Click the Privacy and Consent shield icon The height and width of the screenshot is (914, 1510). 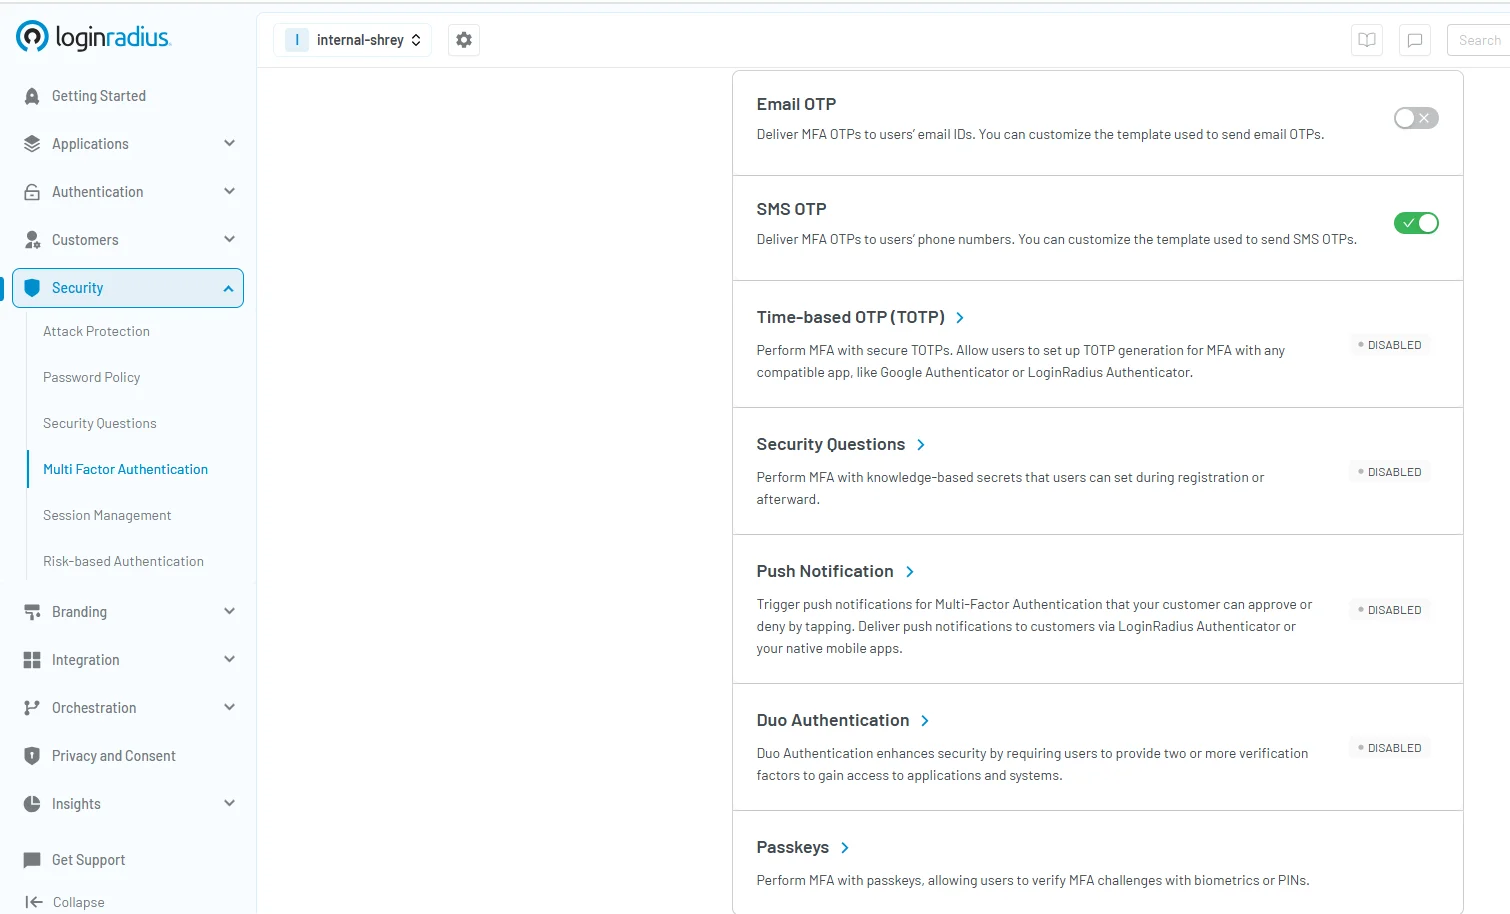[x=32, y=756]
